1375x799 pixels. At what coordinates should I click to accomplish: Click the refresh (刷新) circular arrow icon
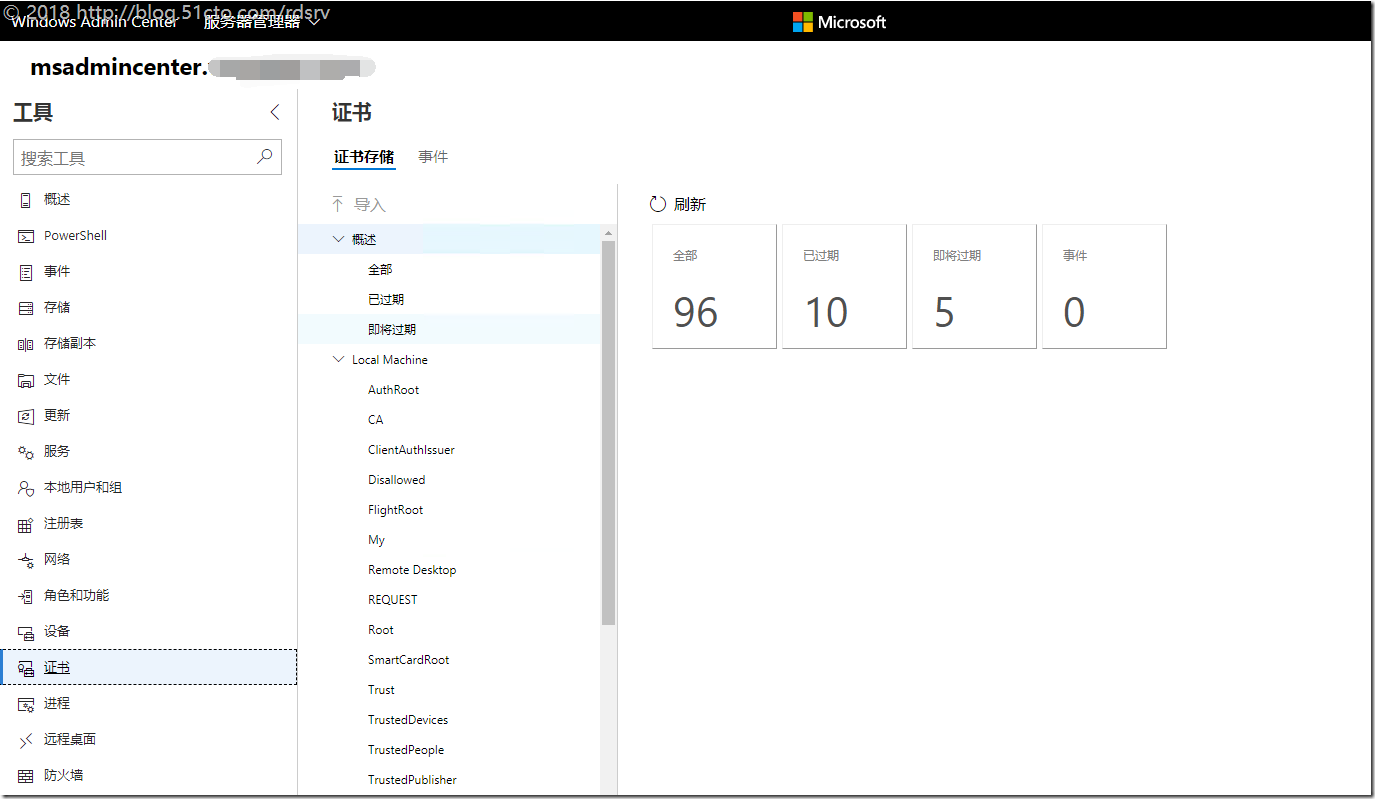[x=657, y=204]
